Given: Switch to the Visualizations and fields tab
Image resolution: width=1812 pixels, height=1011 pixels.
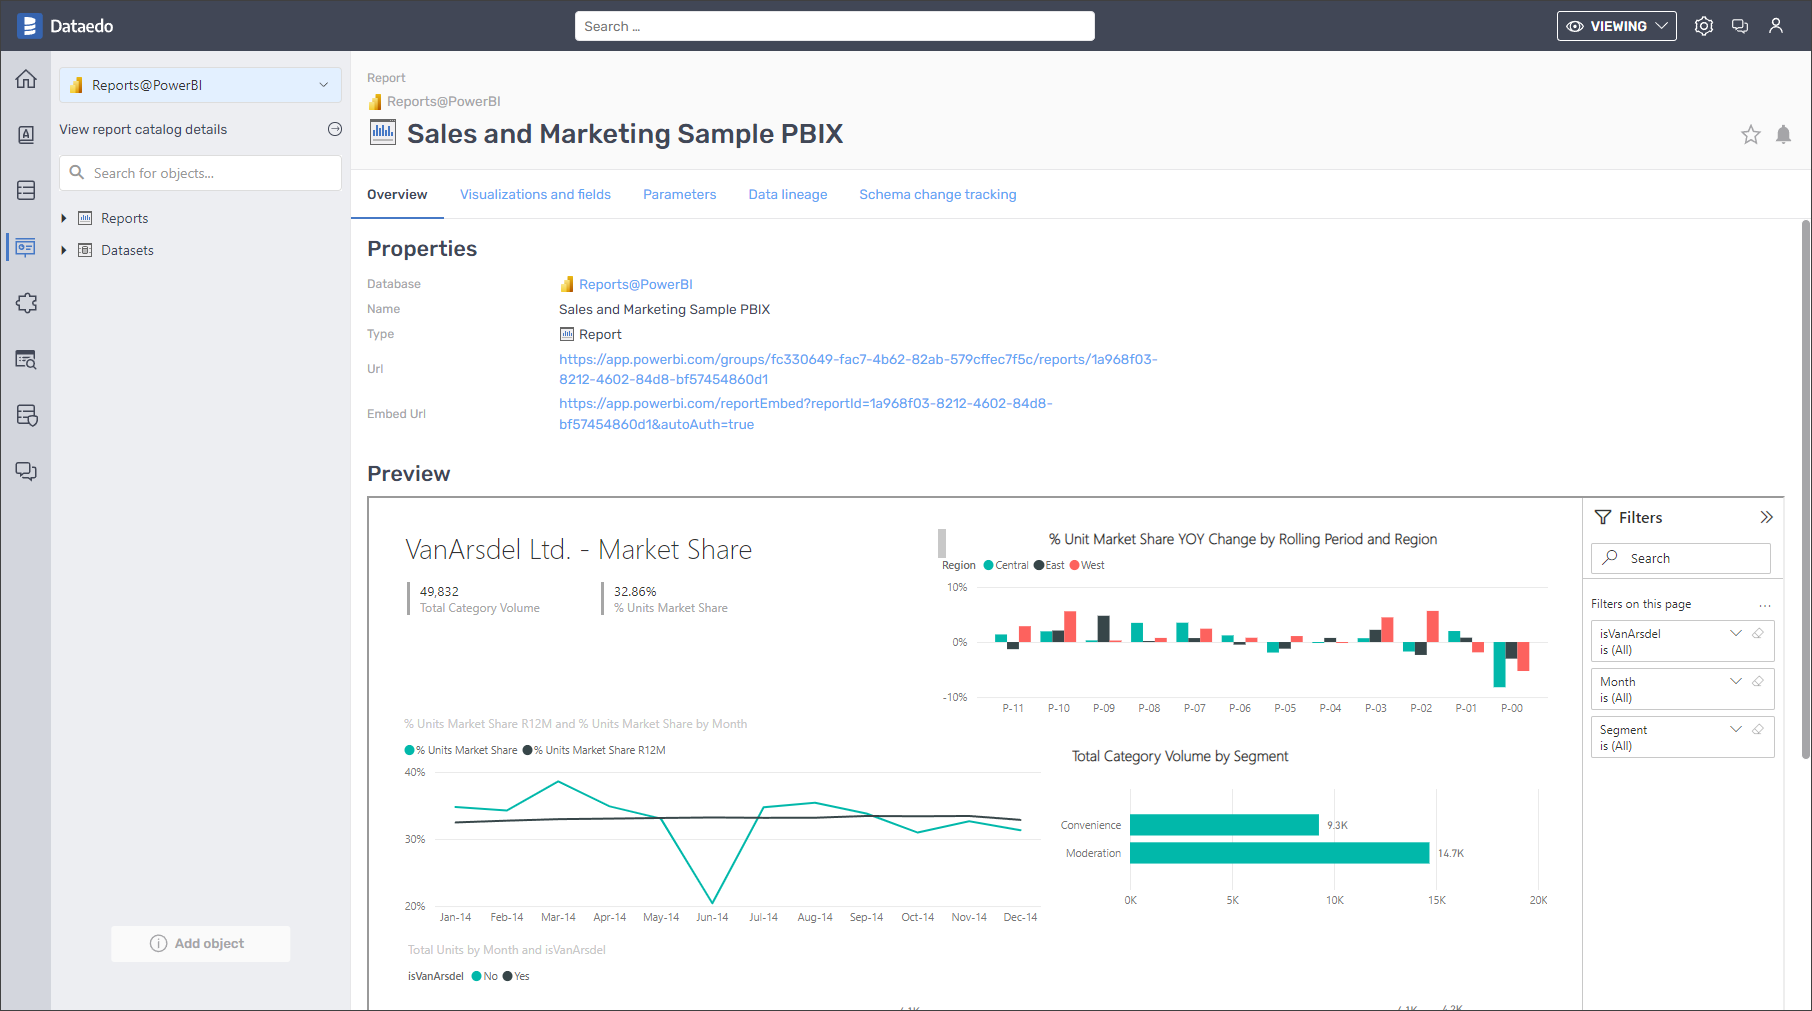Looking at the screenshot, I should tap(535, 194).
